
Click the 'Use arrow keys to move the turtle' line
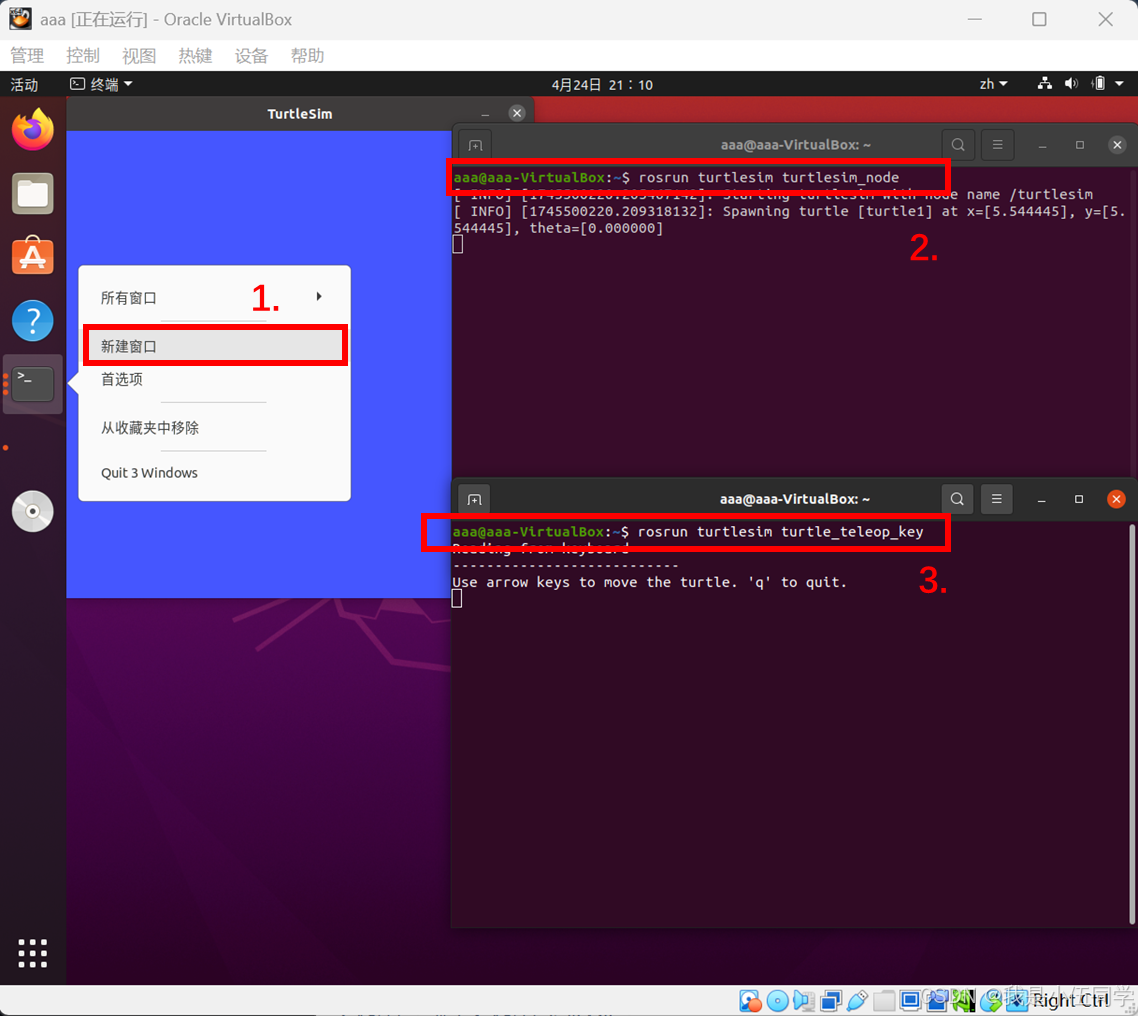point(649,582)
